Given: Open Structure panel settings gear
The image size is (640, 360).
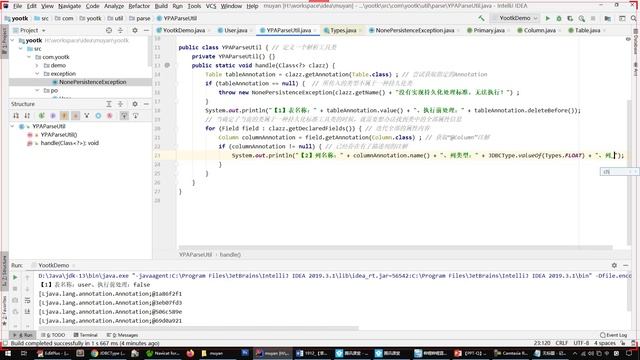Looking at the screenshot, I should [135, 104].
